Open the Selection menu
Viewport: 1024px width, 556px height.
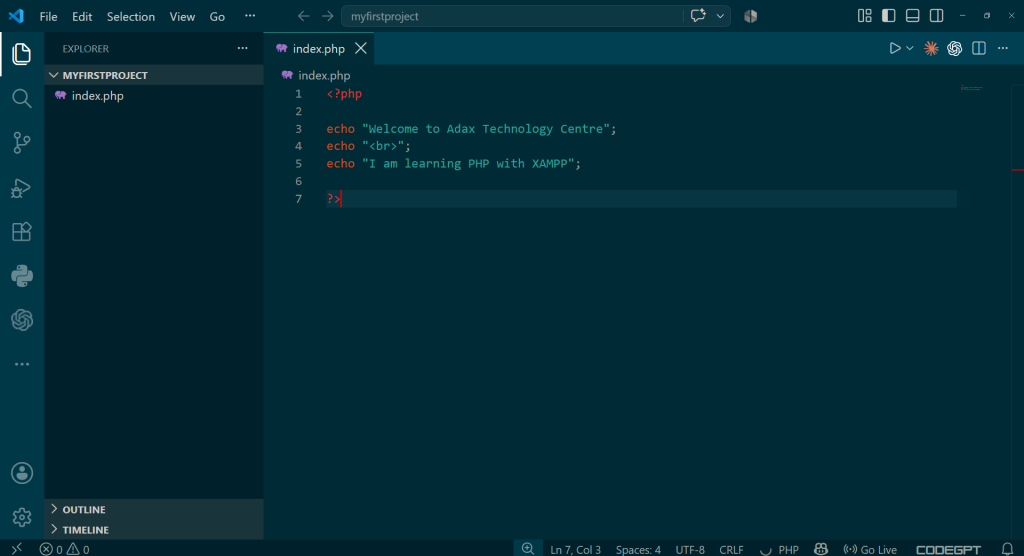131,16
